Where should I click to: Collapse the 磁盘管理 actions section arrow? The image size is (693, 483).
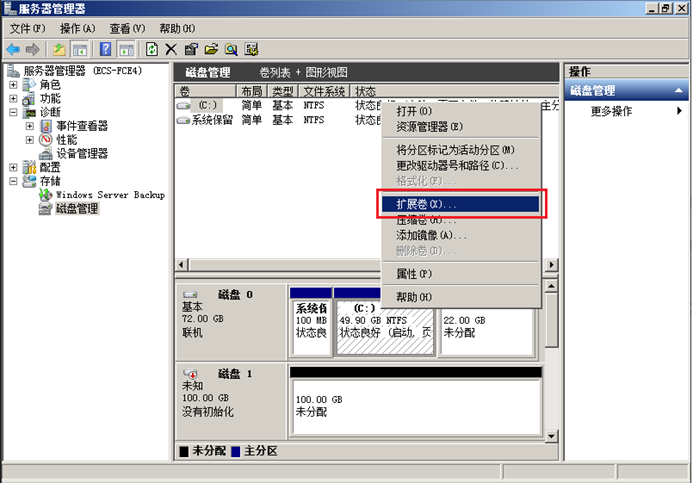coord(679,91)
